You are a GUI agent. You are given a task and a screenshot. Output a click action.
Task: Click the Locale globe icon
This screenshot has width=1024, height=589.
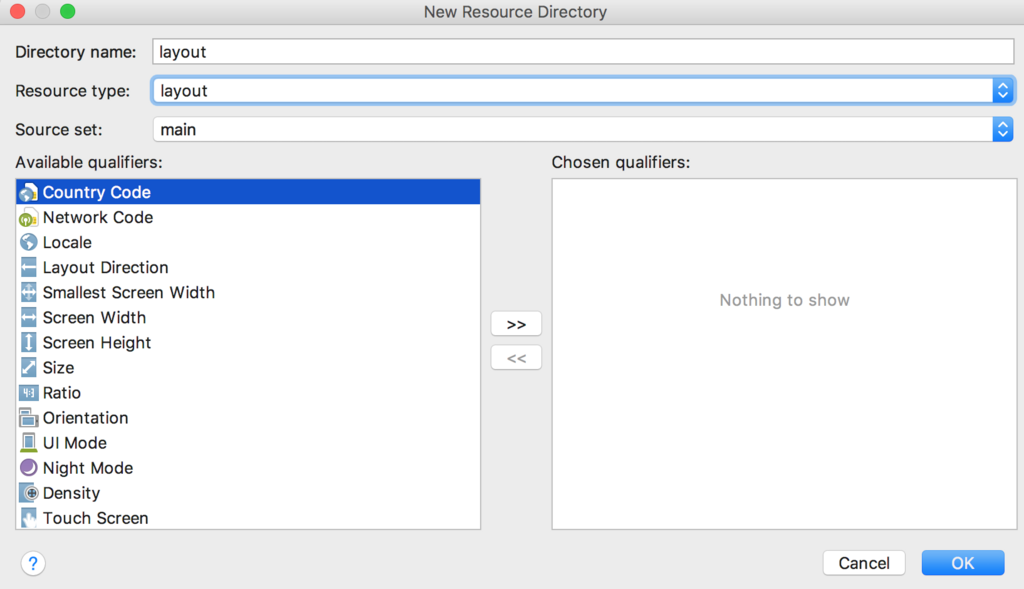[28, 242]
